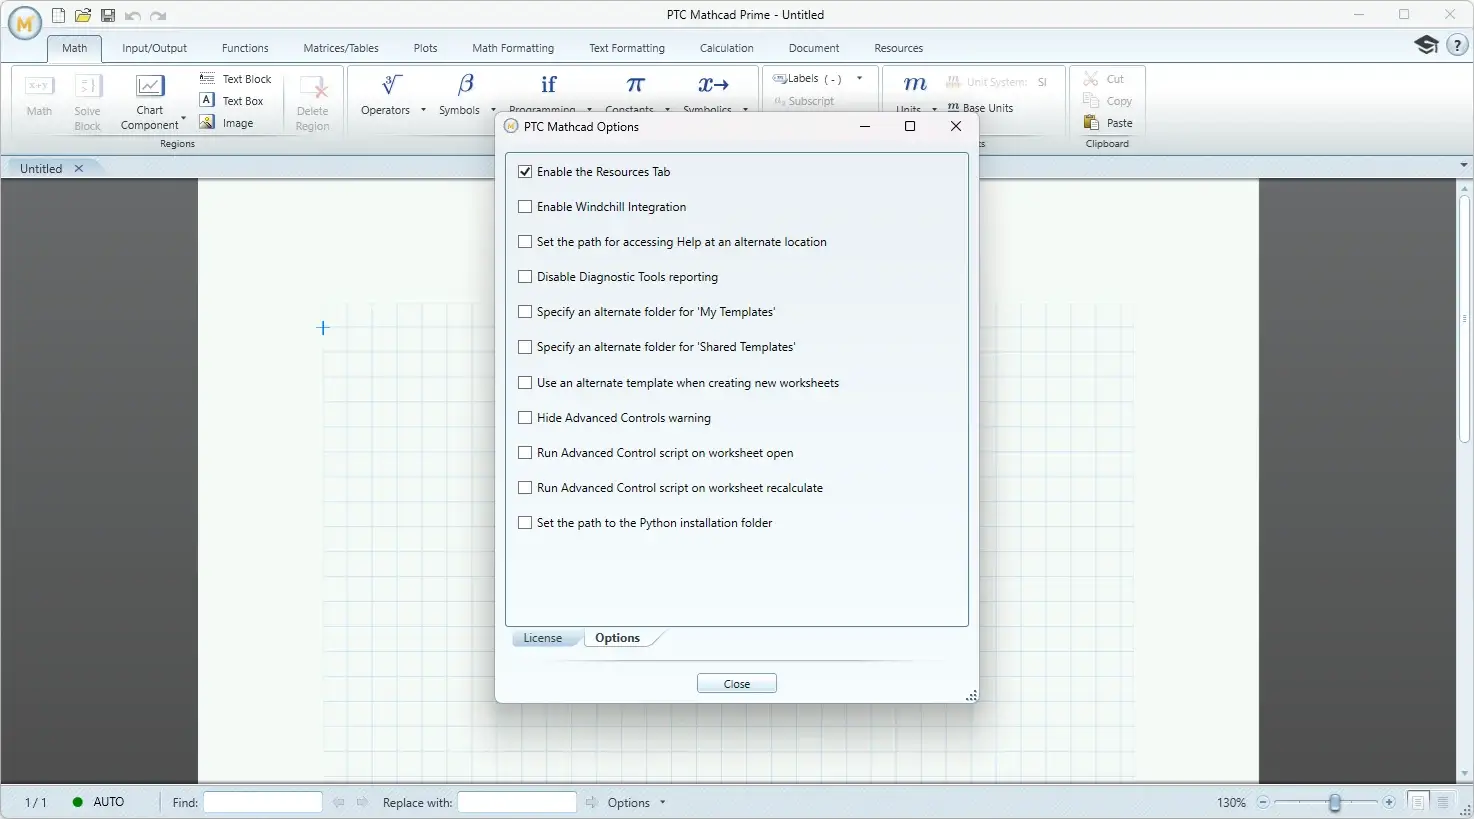1474x819 pixels.
Task: Switch to the License tab in Options dialog
Action: (x=543, y=638)
